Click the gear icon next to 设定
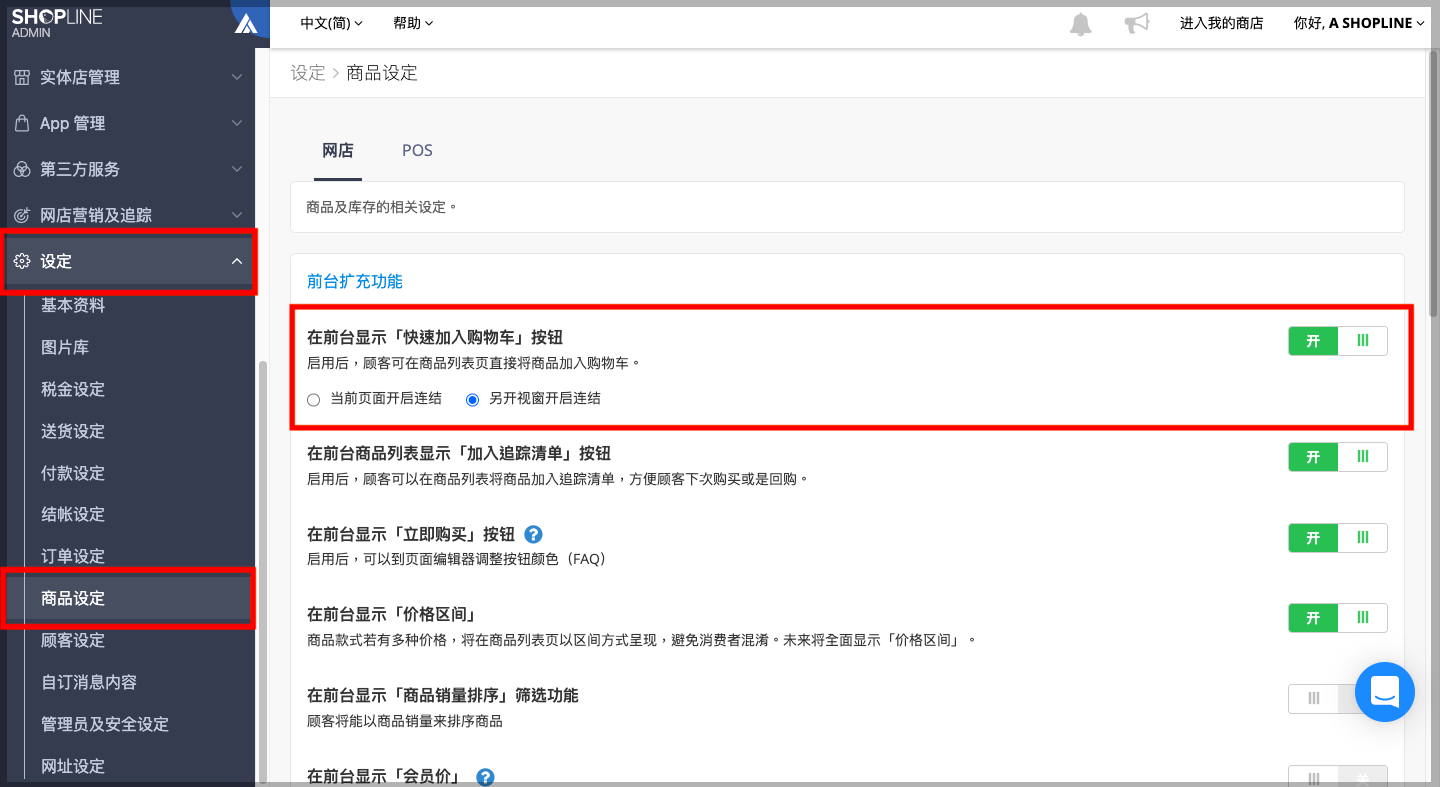Screen dimensions: 1440x787 coord(21,261)
